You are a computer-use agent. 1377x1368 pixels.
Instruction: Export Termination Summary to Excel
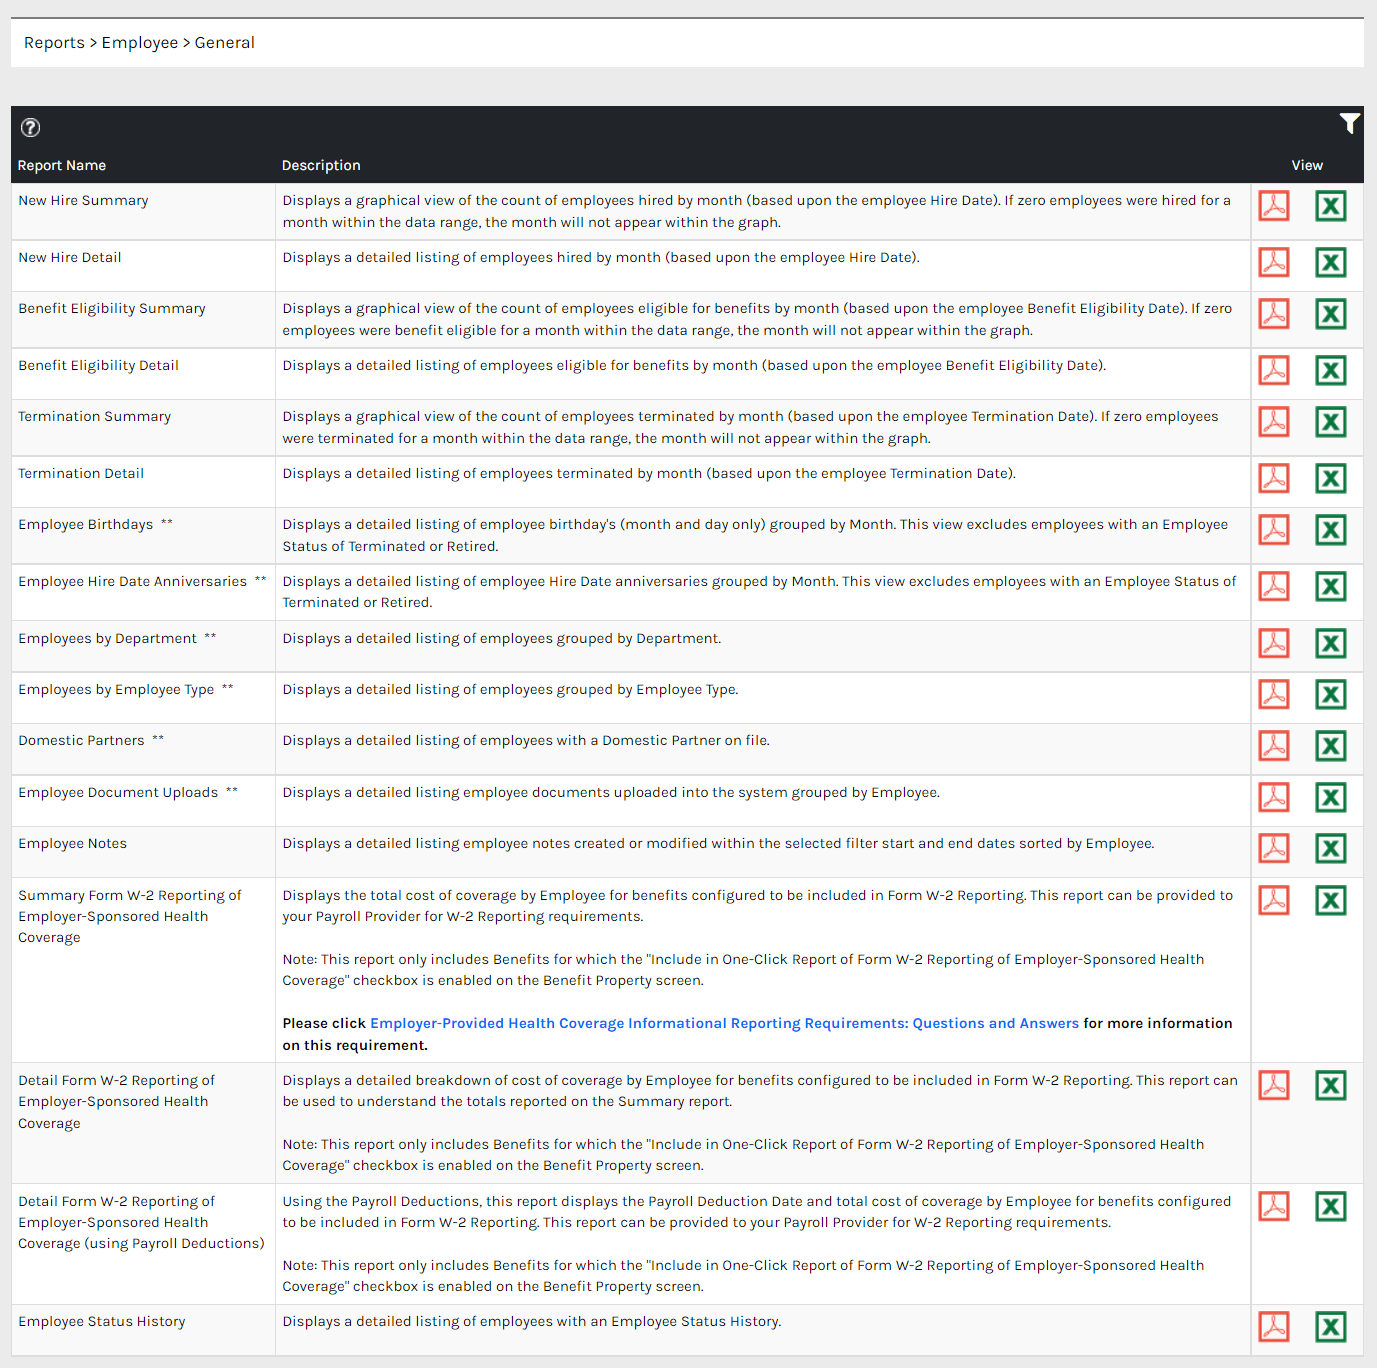click(x=1330, y=422)
